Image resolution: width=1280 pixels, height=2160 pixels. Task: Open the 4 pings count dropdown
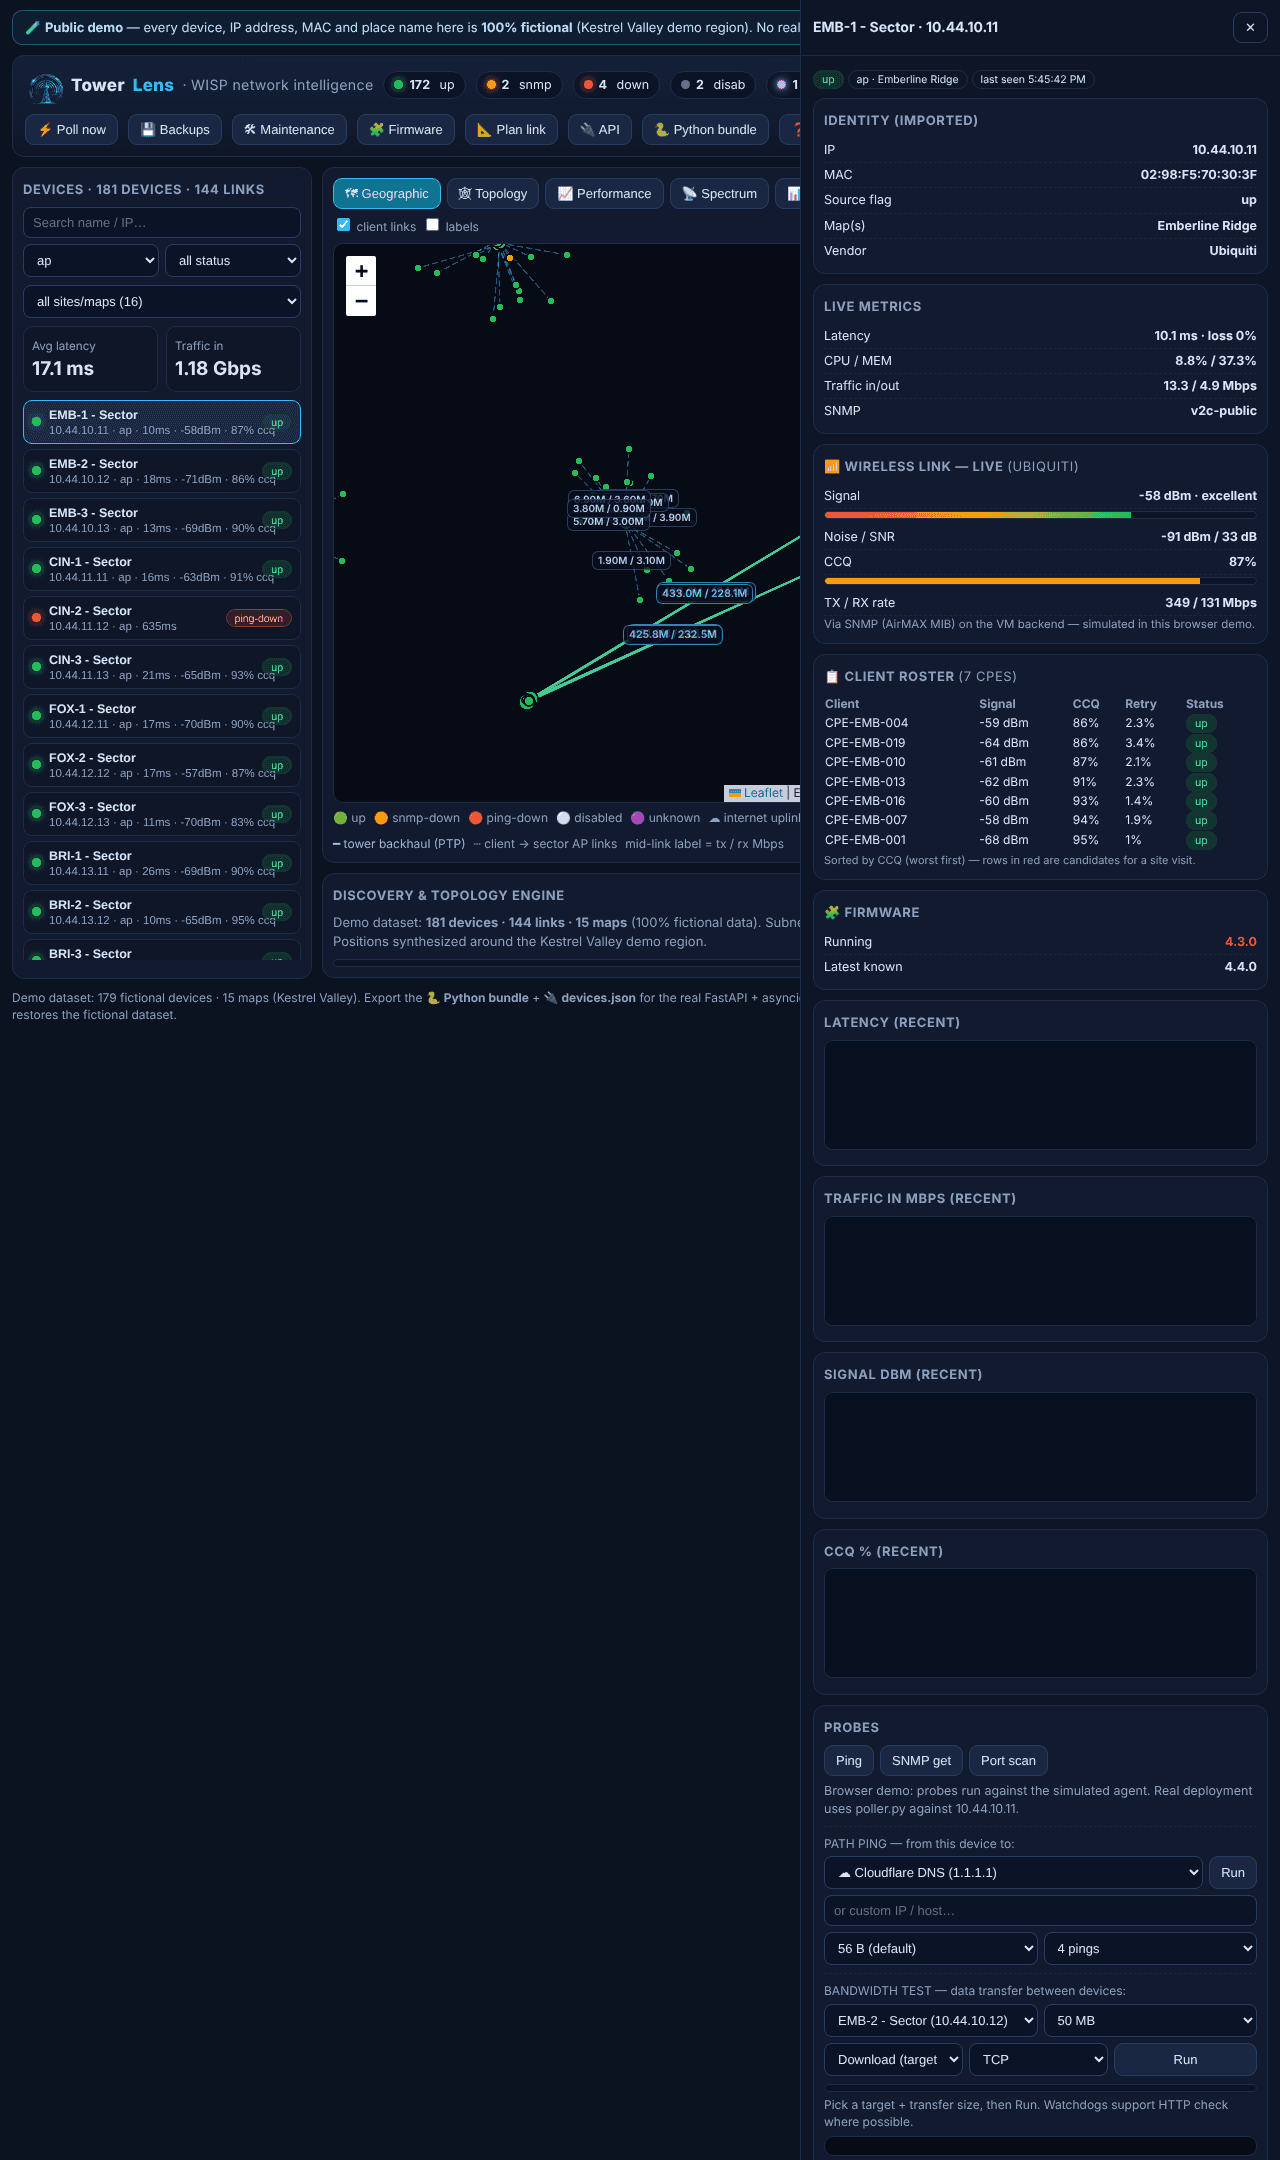(x=1150, y=1949)
